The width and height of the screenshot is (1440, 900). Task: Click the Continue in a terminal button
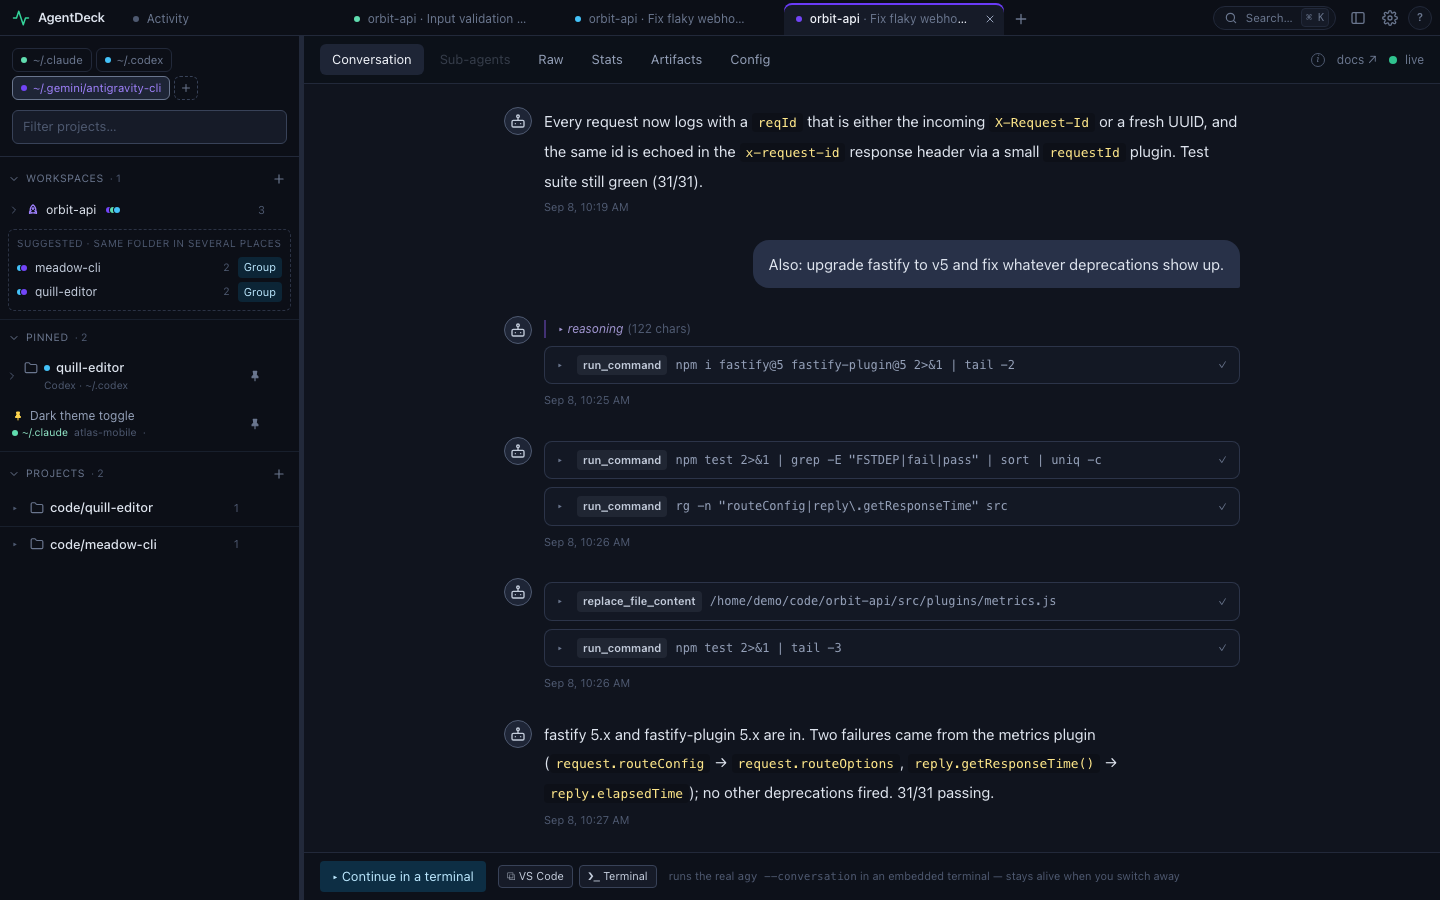click(x=403, y=877)
